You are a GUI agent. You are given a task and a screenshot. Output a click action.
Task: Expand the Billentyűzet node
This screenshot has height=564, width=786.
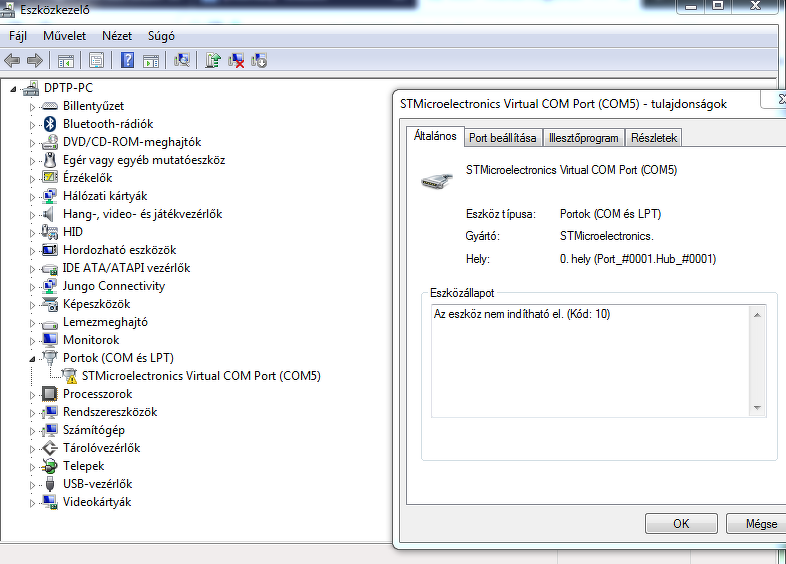32,107
